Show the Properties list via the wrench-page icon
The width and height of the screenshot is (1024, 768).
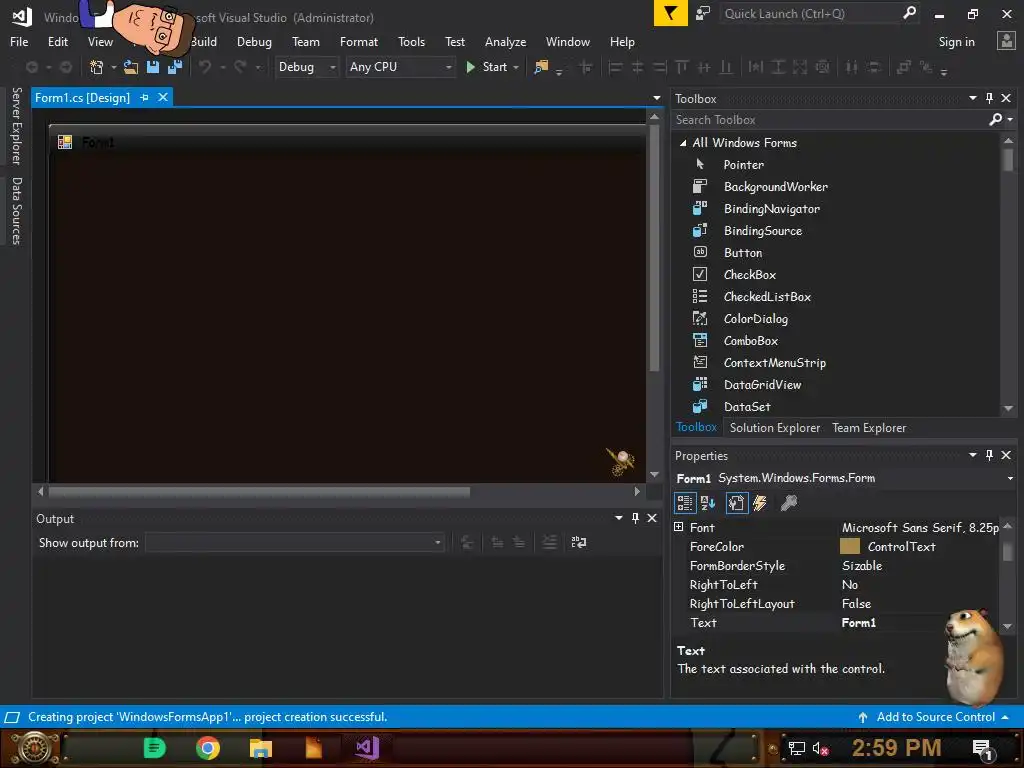[x=737, y=503]
